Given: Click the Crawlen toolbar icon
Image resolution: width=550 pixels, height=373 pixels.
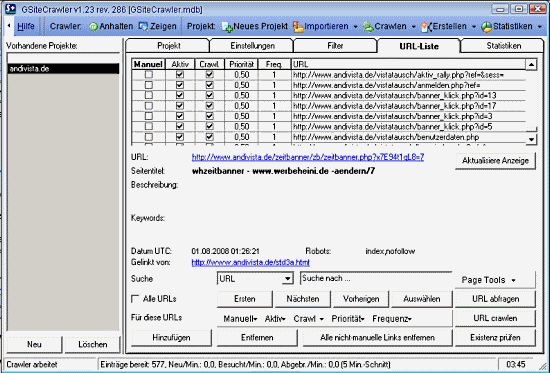Looking at the screenshot, I should 368,27.
